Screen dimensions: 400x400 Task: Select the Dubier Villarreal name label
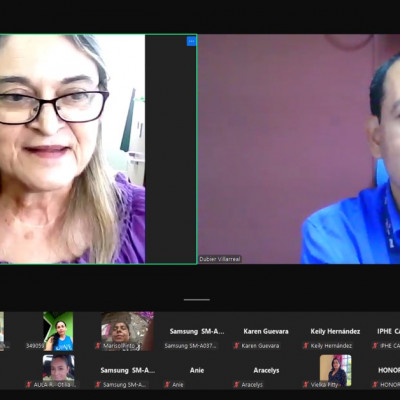220,259
